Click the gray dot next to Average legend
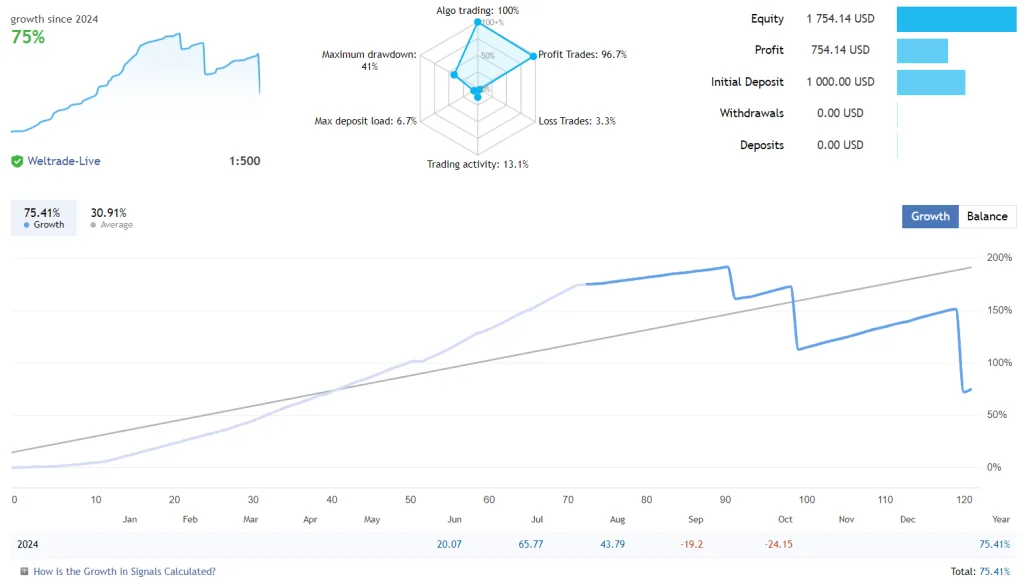Screen dimensions: 1024x585 point(94,225)
